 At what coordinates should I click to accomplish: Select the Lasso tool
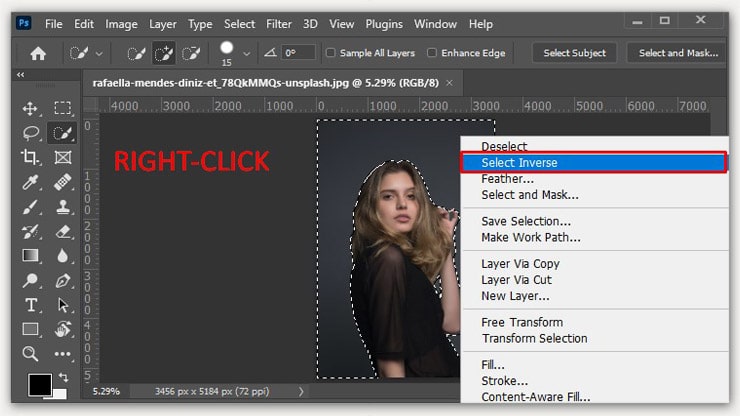[x=30, y=133]
